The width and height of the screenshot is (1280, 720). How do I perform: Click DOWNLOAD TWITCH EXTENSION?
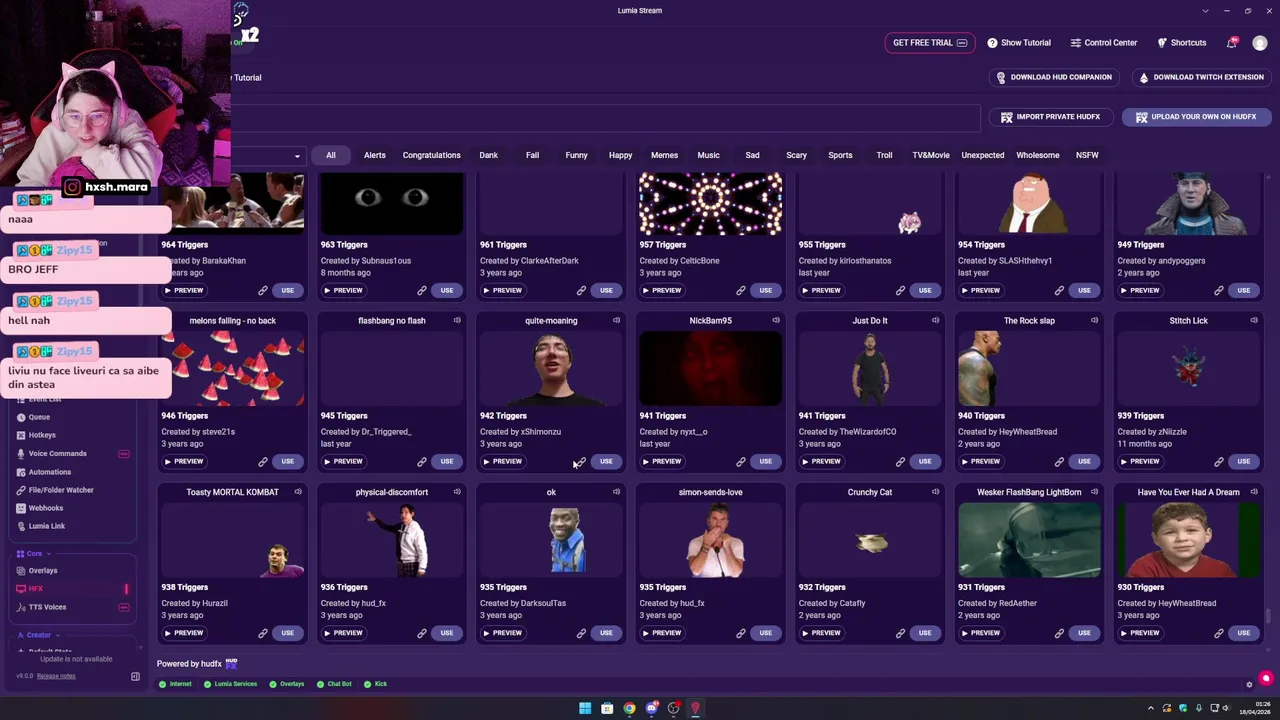1201,77
